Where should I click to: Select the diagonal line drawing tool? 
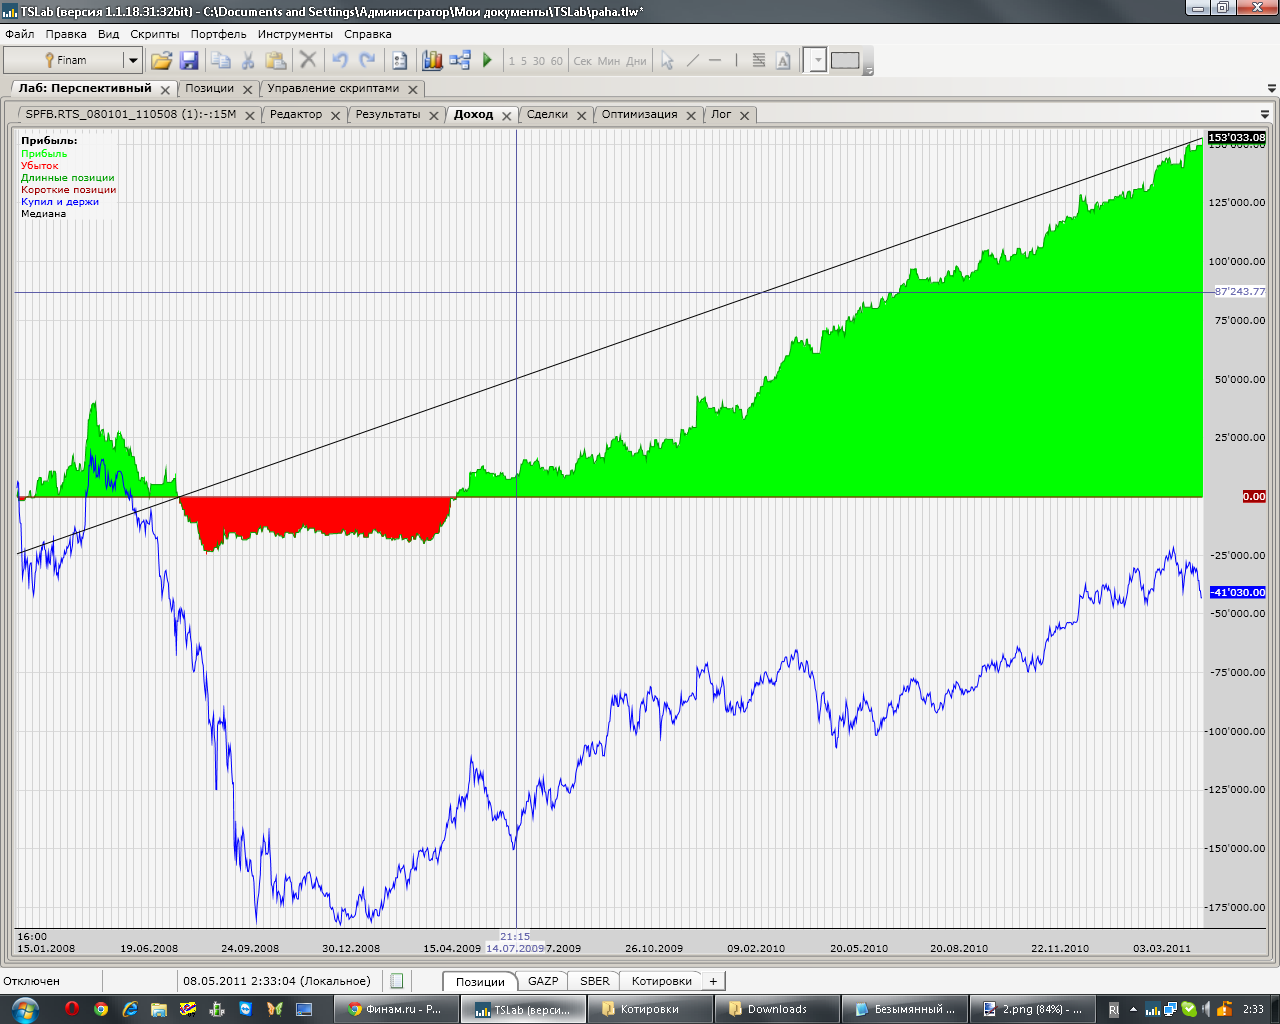[x=692, y=60]
